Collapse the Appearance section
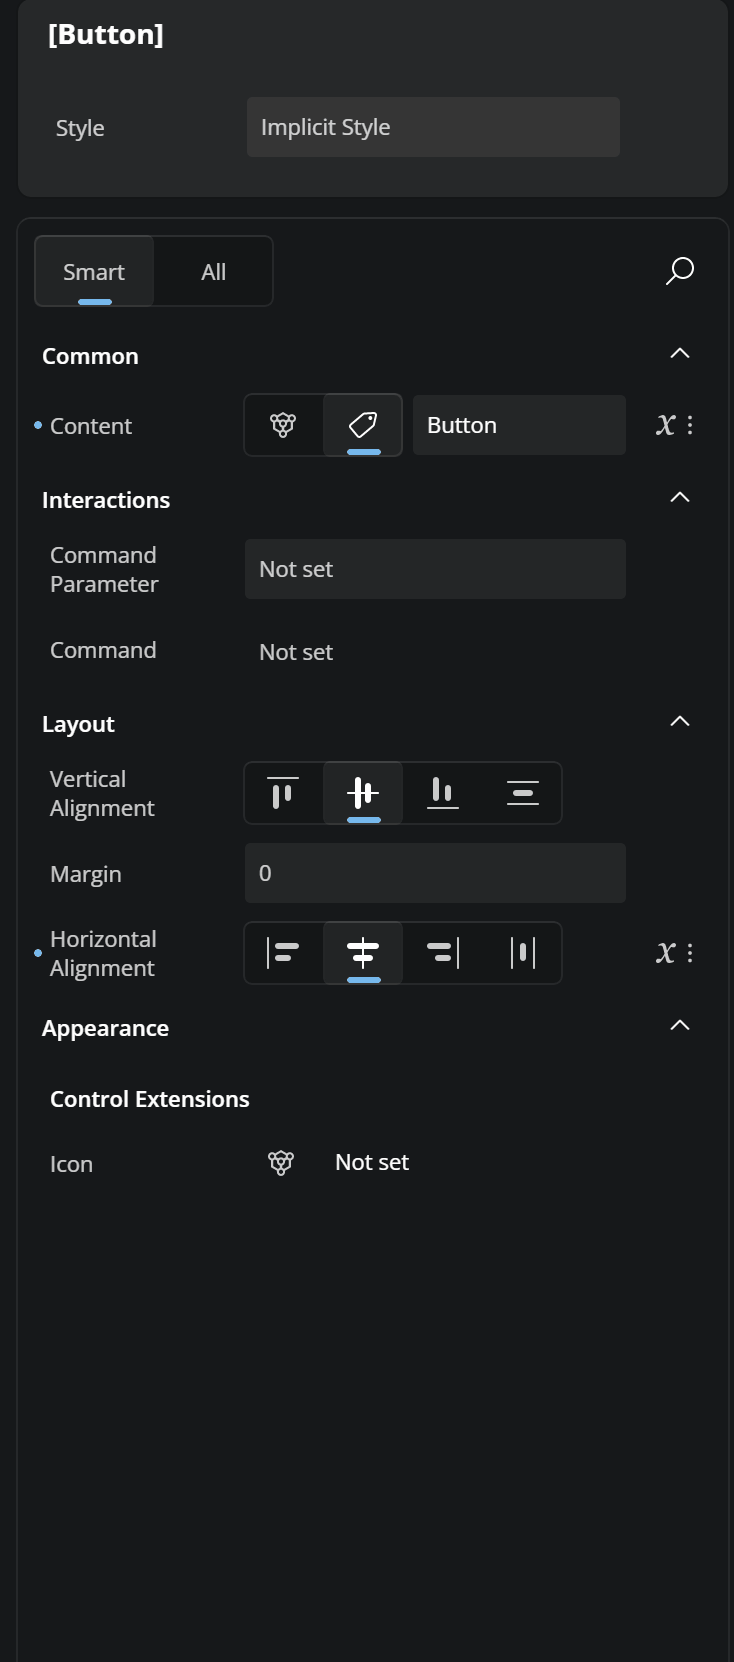The image size is (734, 1662). (x=679, y=1025)
